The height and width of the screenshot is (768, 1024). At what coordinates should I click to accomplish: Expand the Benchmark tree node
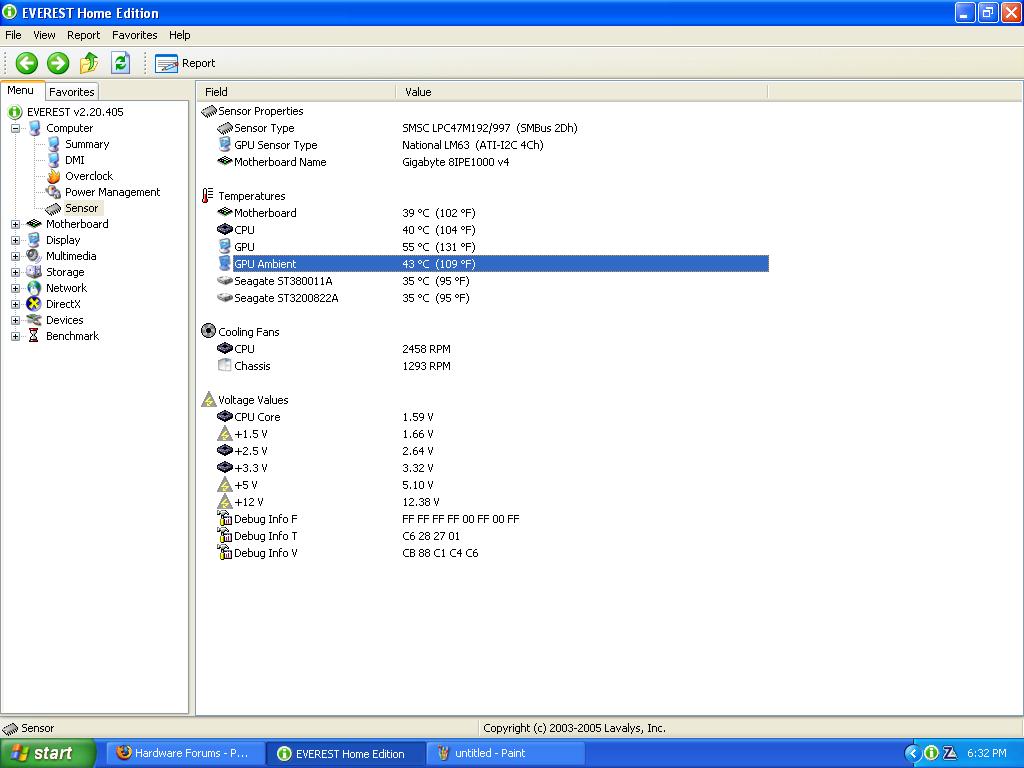point(15,336)
